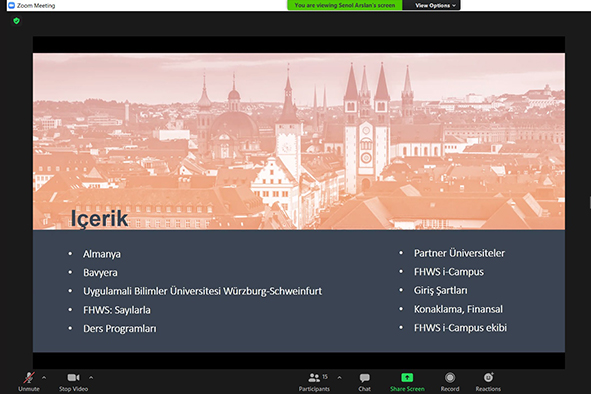Unmute the microphone

tap(29, 382)
